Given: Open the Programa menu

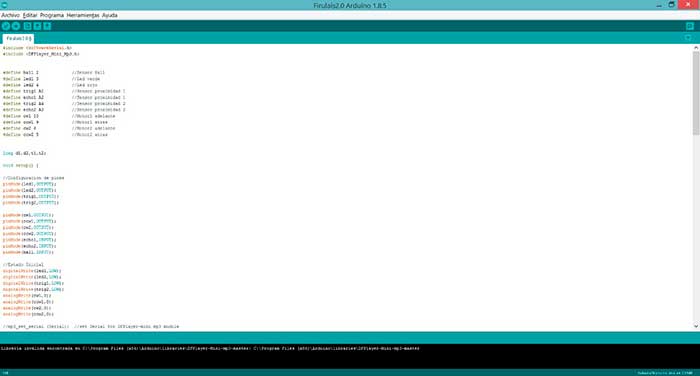Looking at the screenshot, I should click(52, 15).
